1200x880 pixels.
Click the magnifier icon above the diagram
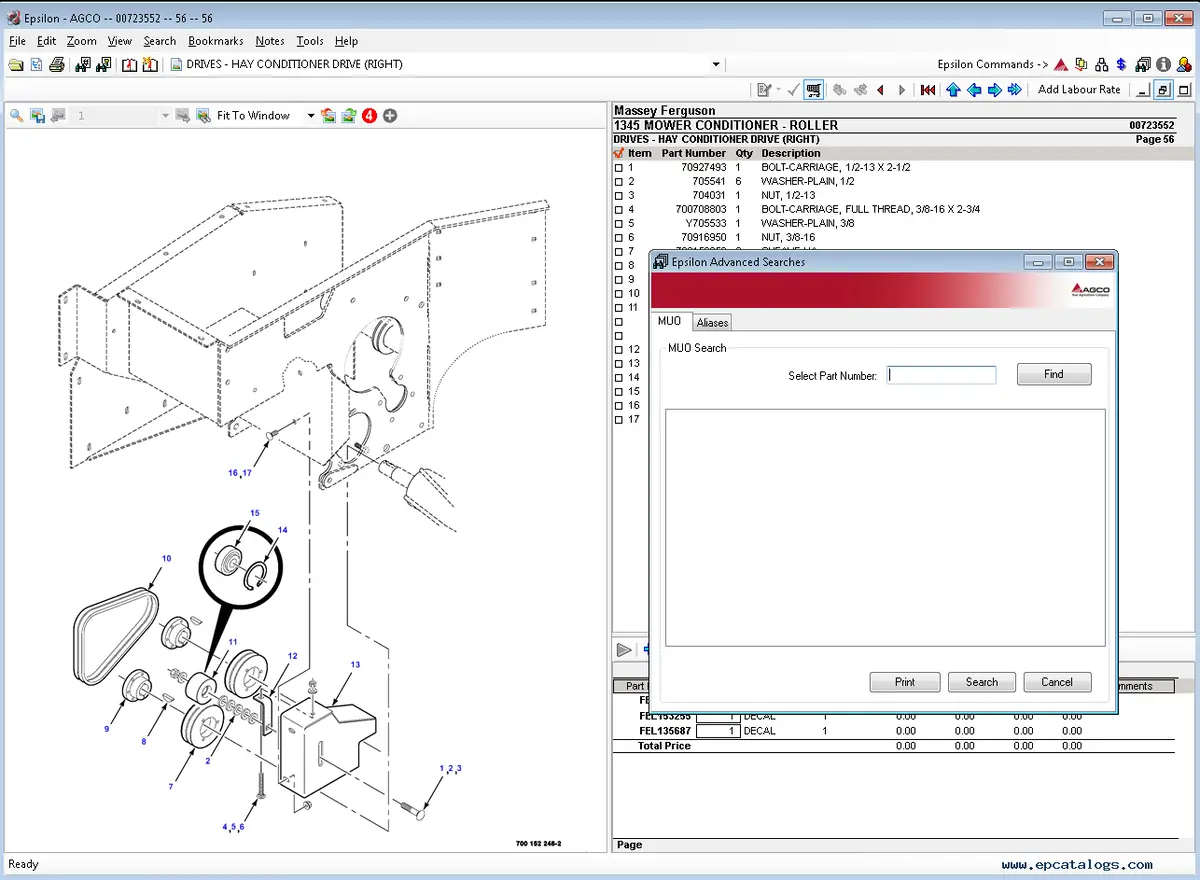click(x=17, y=116)
